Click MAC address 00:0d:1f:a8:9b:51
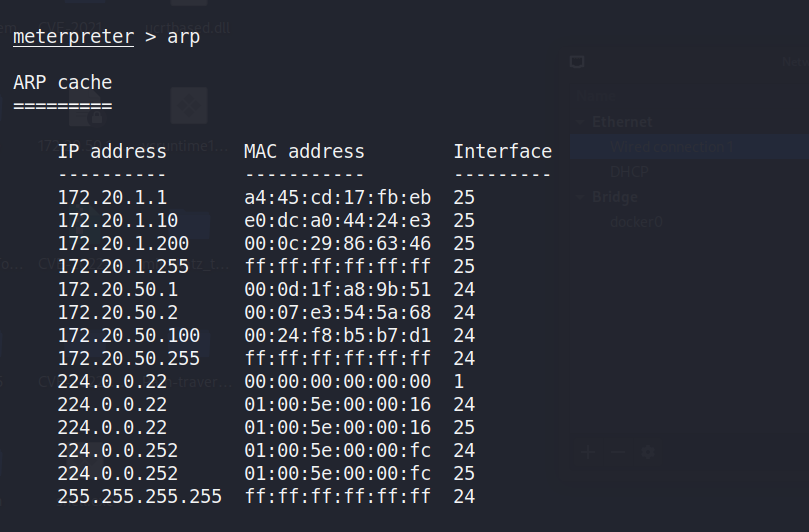 [x=337, y=289]
